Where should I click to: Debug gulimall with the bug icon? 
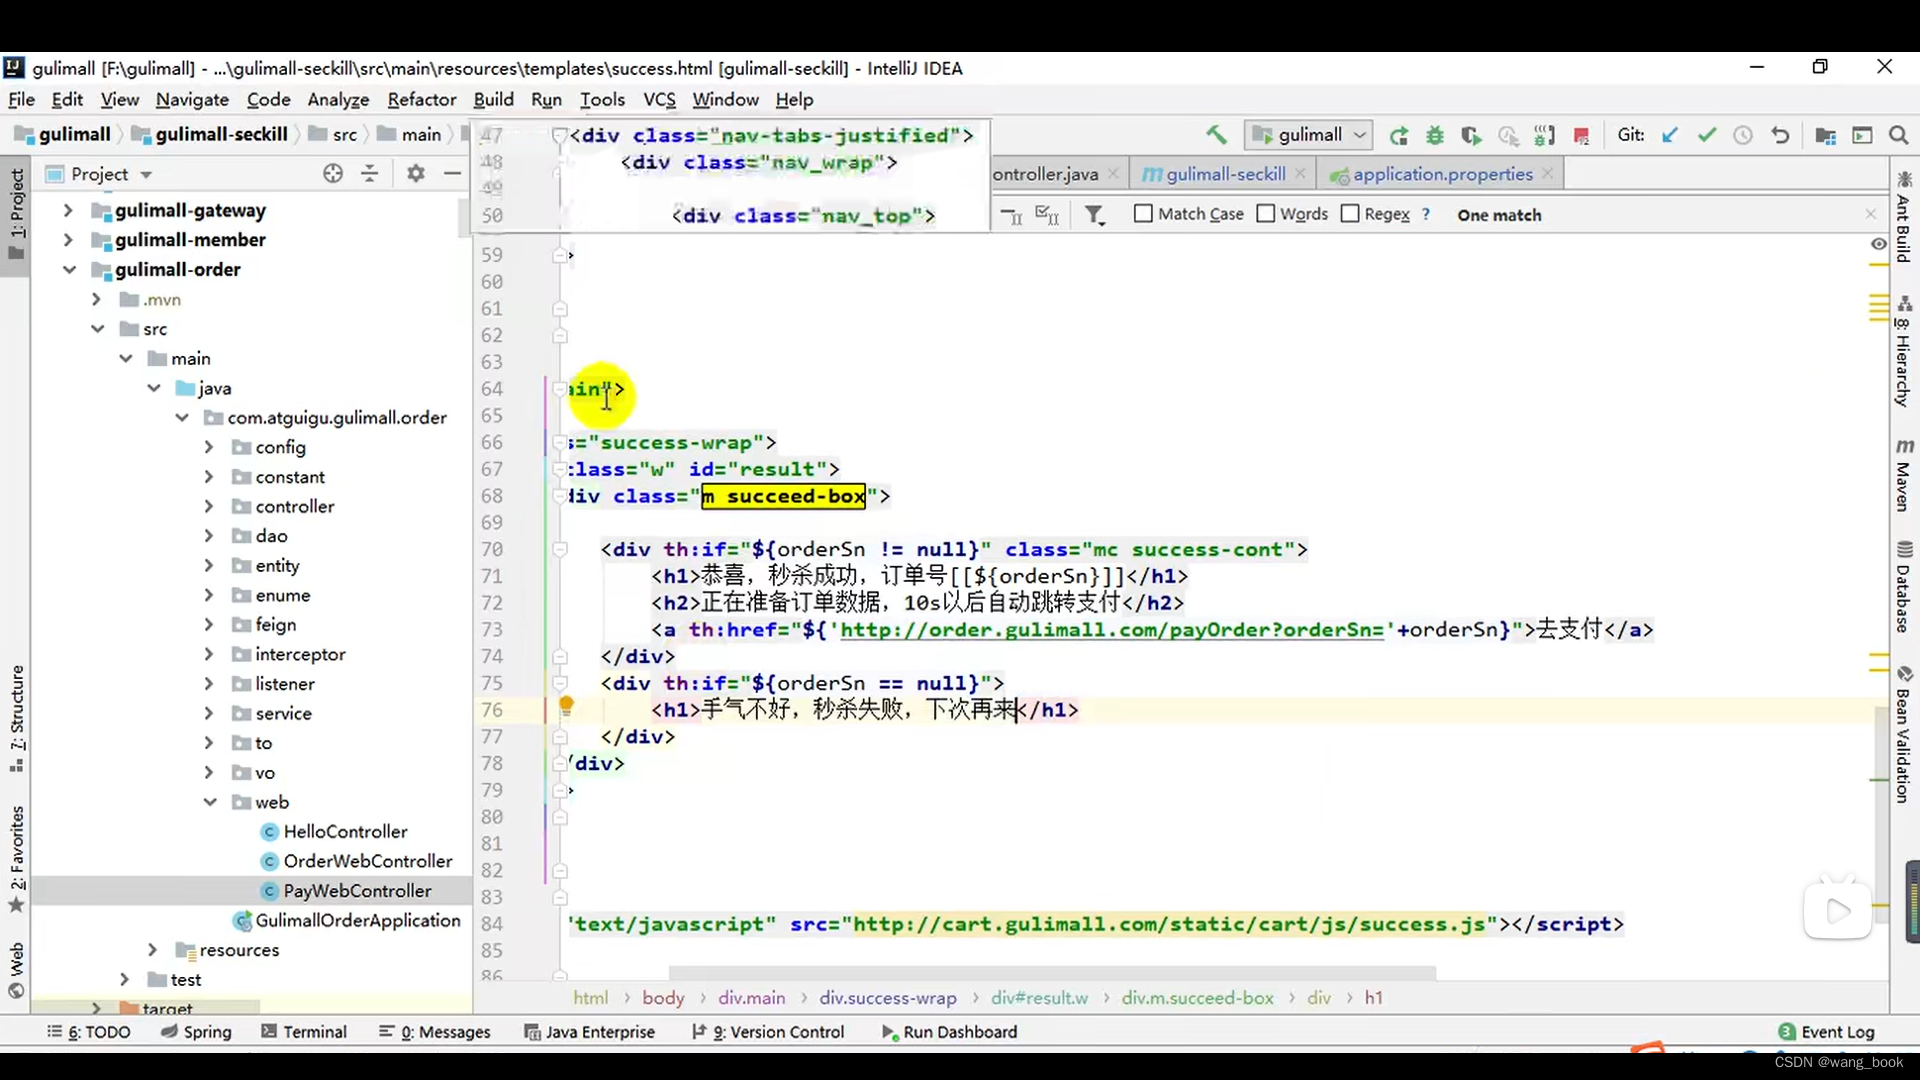pos(1435,135)
